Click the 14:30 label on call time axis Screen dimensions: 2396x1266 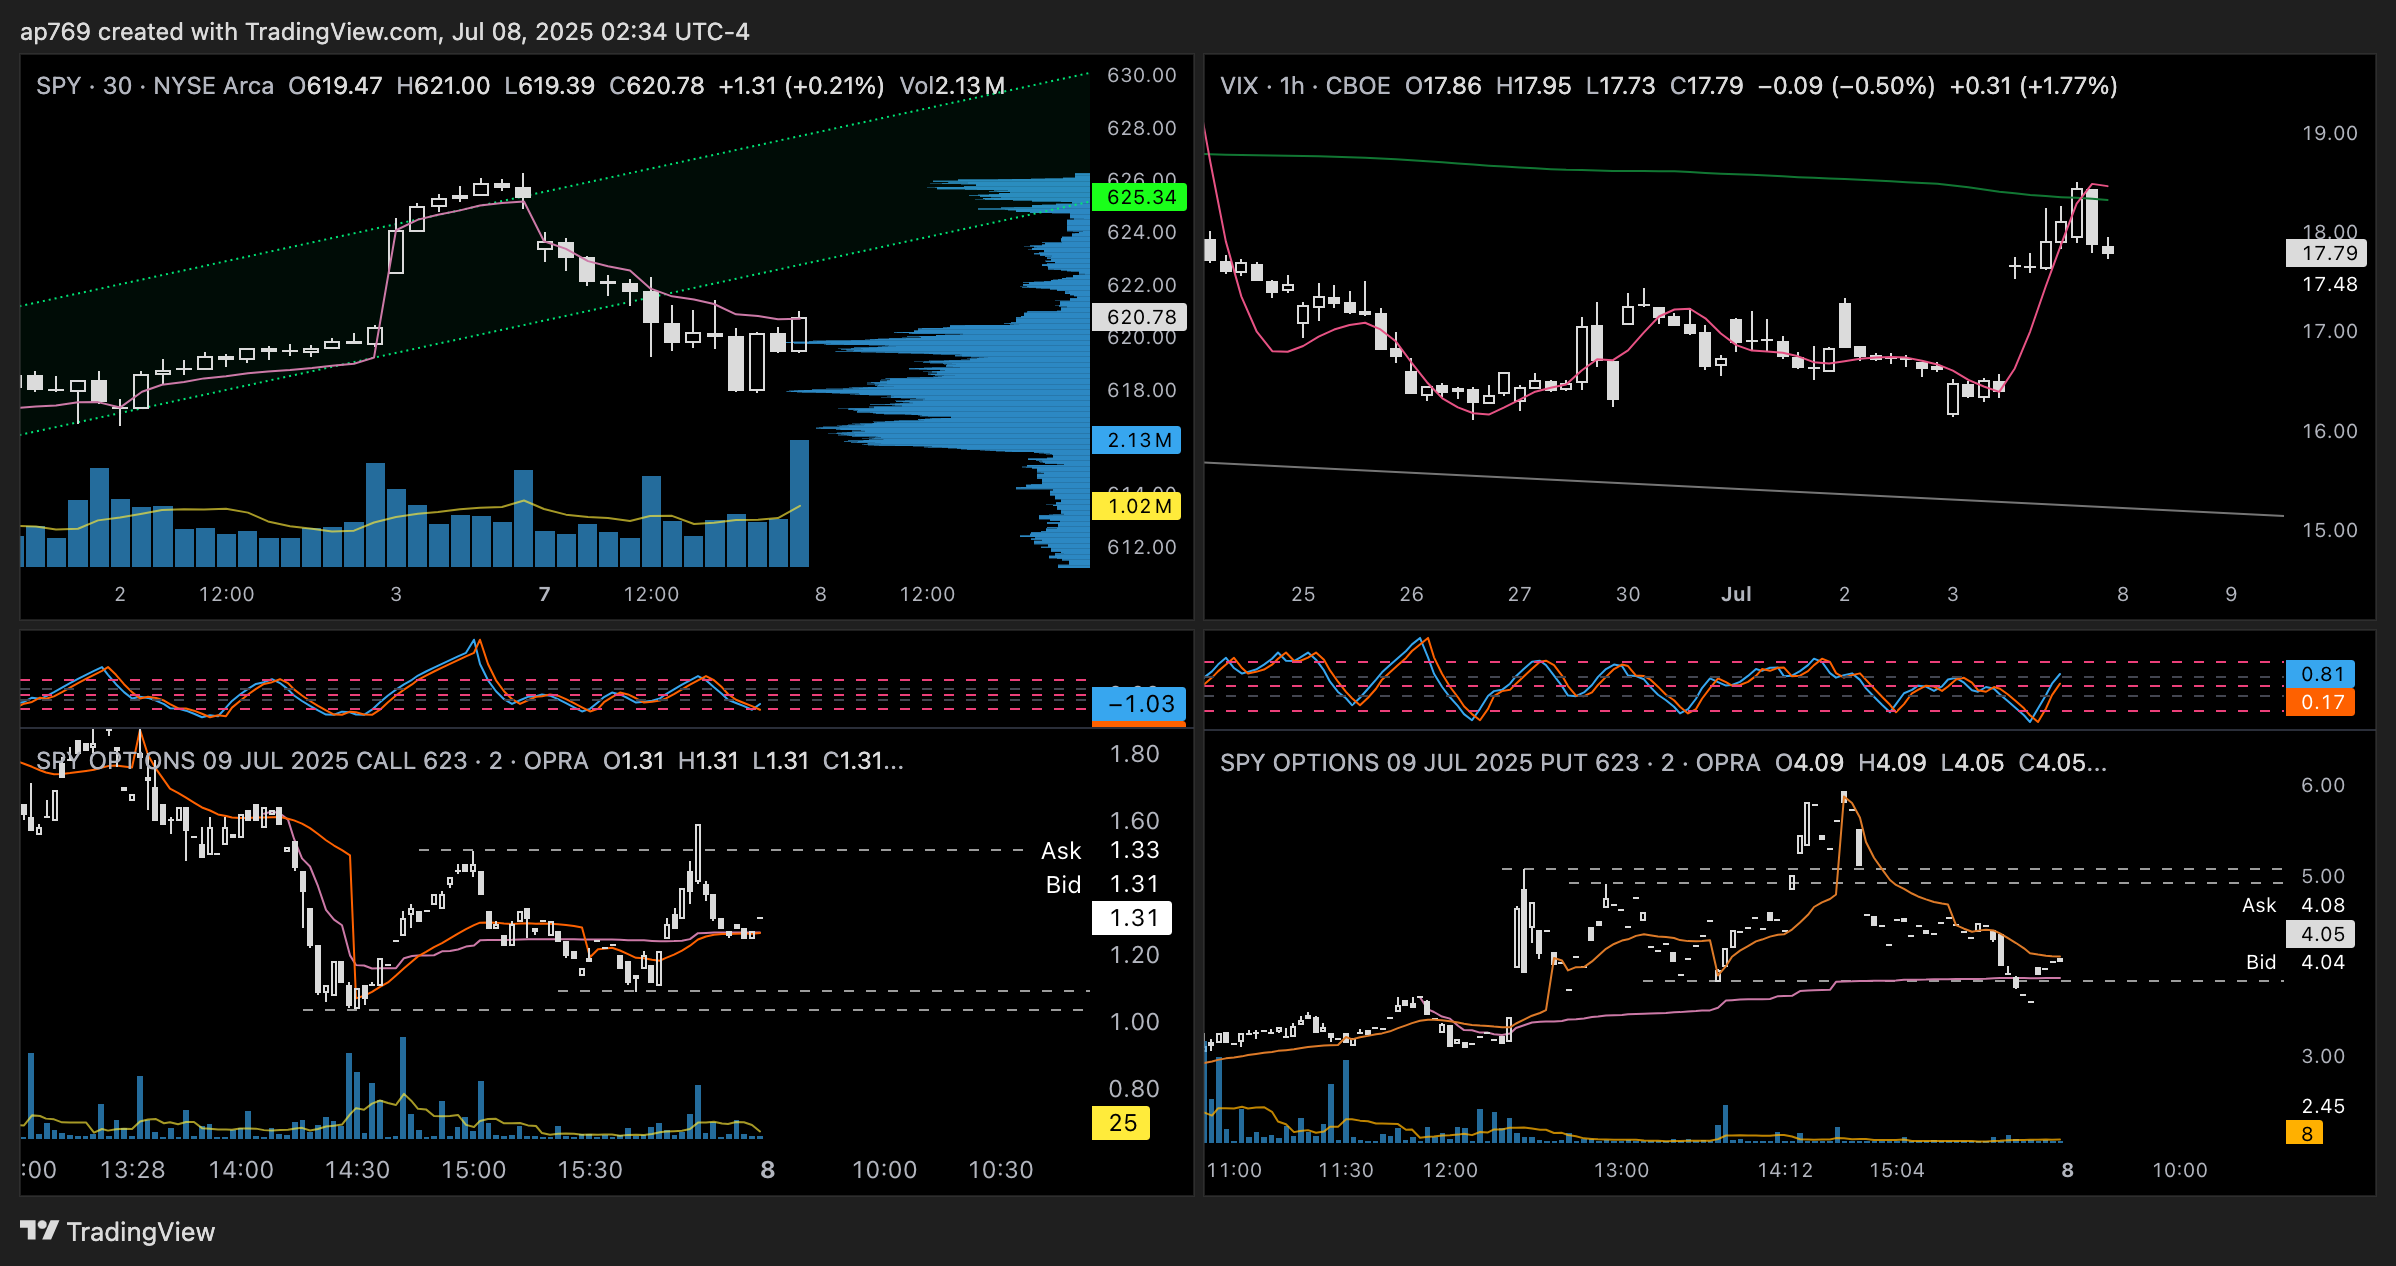click(357, 1170)
